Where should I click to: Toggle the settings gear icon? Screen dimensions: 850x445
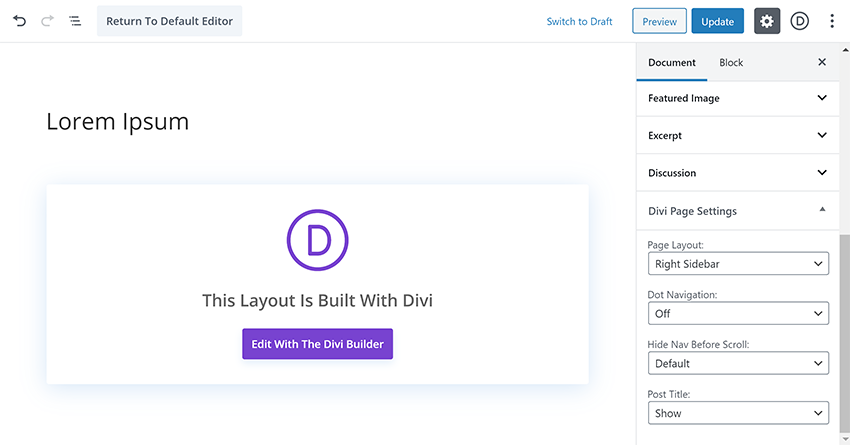tap(767, 21)
